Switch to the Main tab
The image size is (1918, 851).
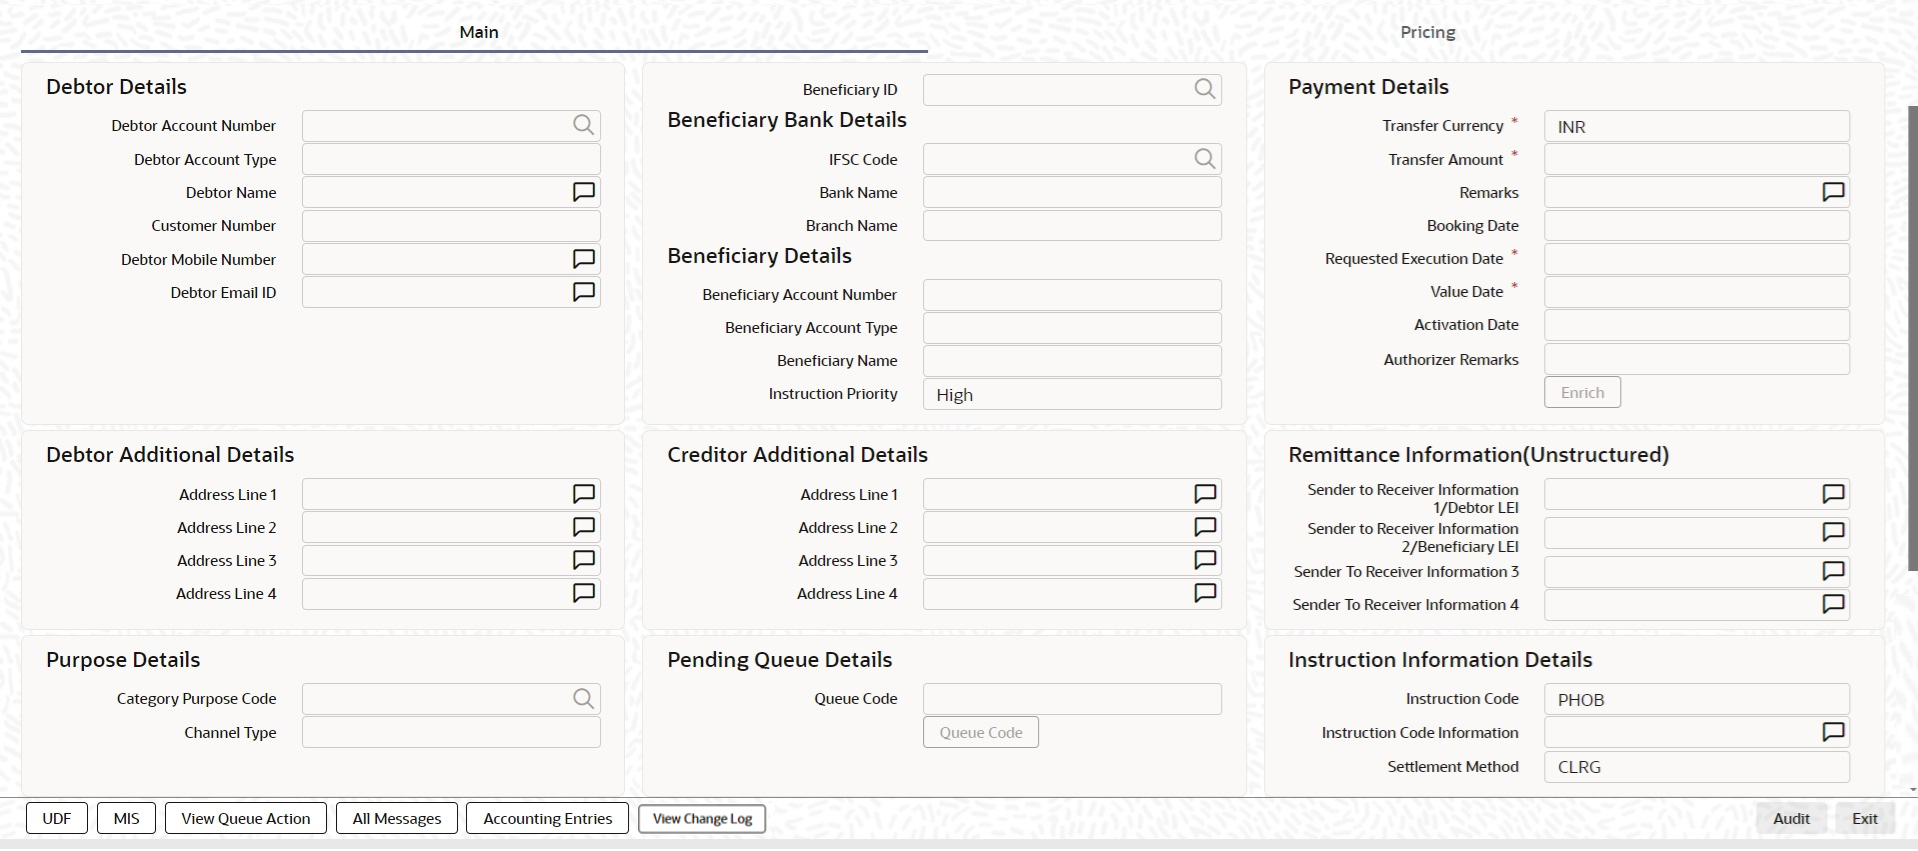pyautogui.click(x=478, y=32)
